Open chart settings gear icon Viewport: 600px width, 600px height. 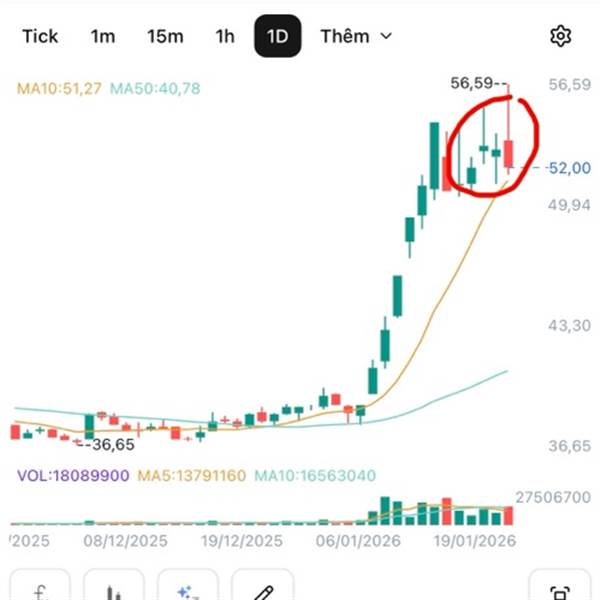560,37
